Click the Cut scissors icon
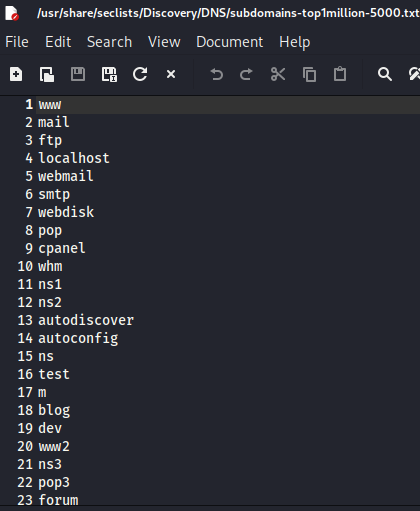This screenshot has height=511, width=420. point(278,74)
